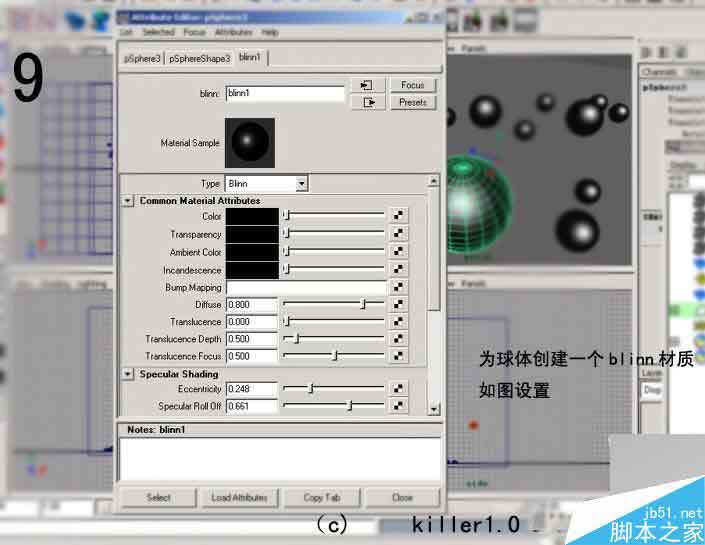Open texture map button for Diffuse
The height and width of the screenshot is (545, 705).
pyautogui.click(x=398, y=304)
